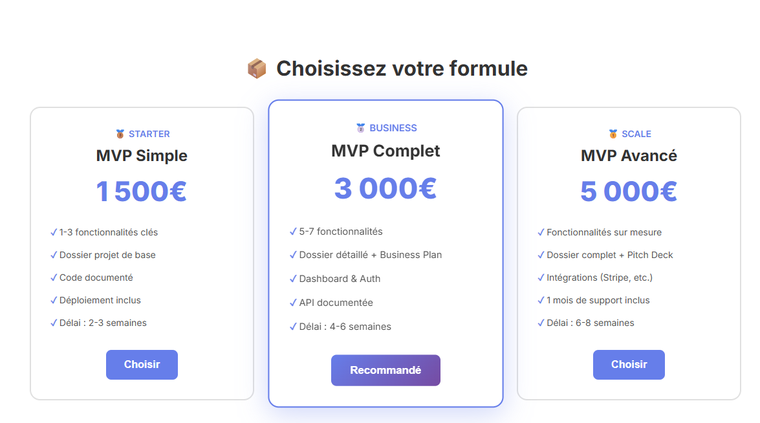Select the 5 000€ price
This screenshot has width=760, height=423.
pyautogui.click(x=628, y=191)
